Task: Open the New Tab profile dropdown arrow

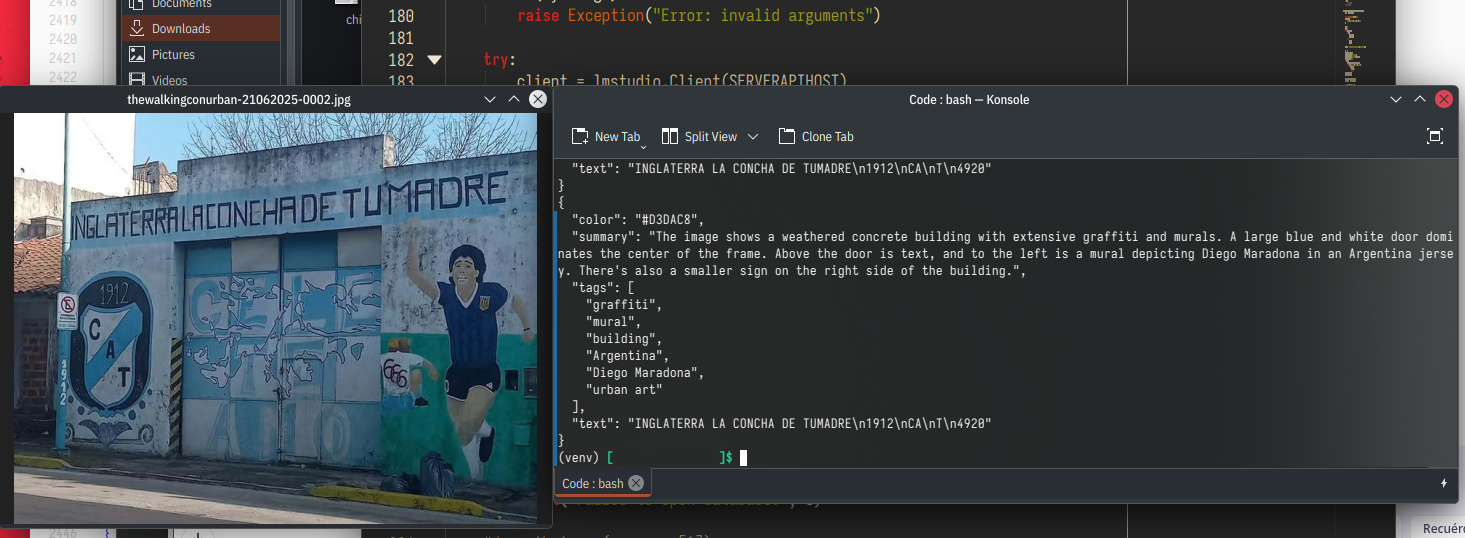Action: pos(643,146)
